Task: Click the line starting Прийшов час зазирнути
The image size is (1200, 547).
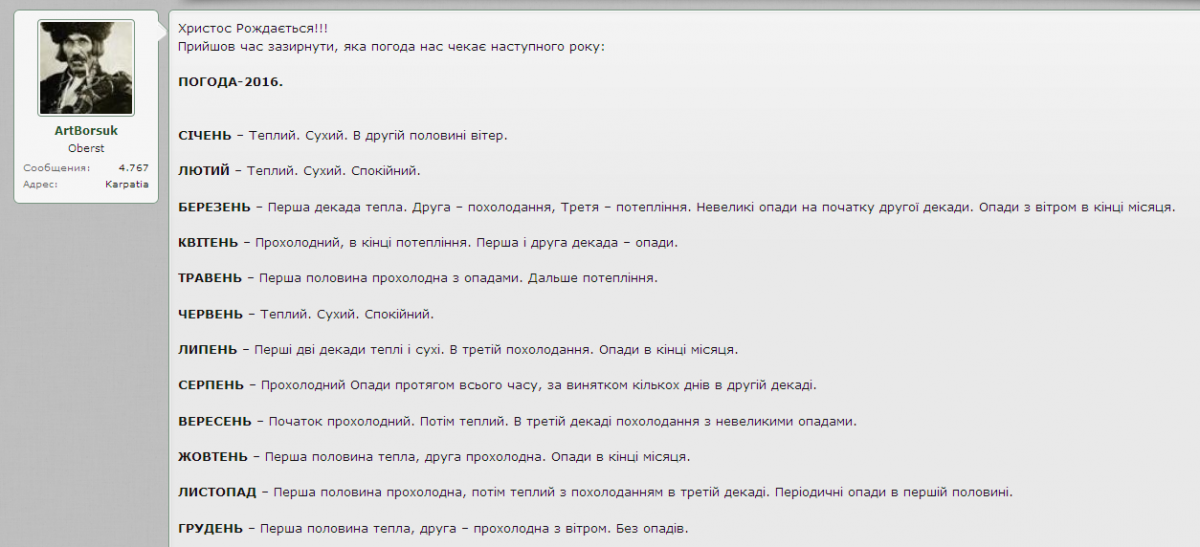Action: 391,46
